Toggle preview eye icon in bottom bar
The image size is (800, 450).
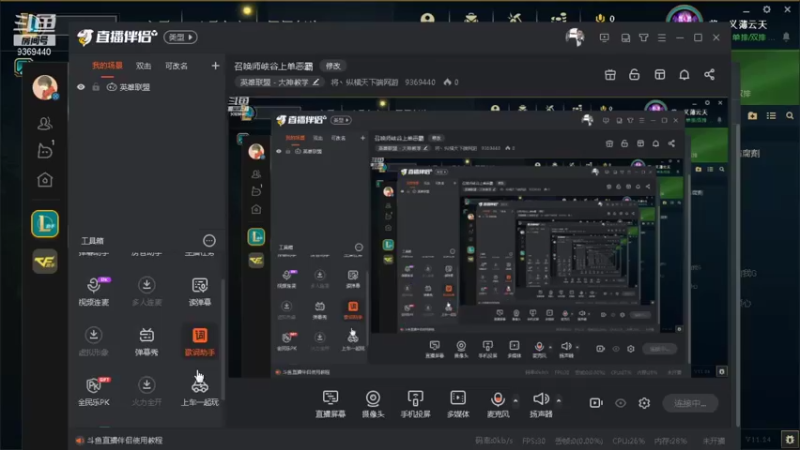click(620, 403)
